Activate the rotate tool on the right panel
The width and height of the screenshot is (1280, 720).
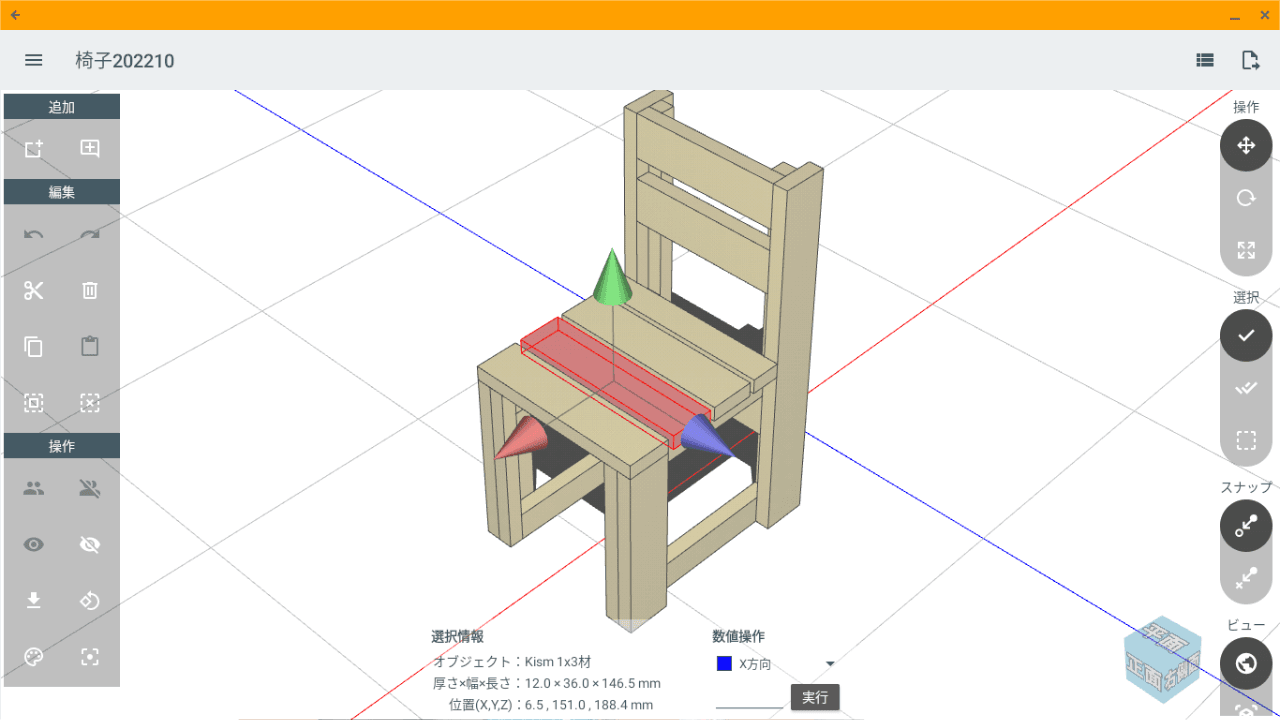(x=1245, y=197)
